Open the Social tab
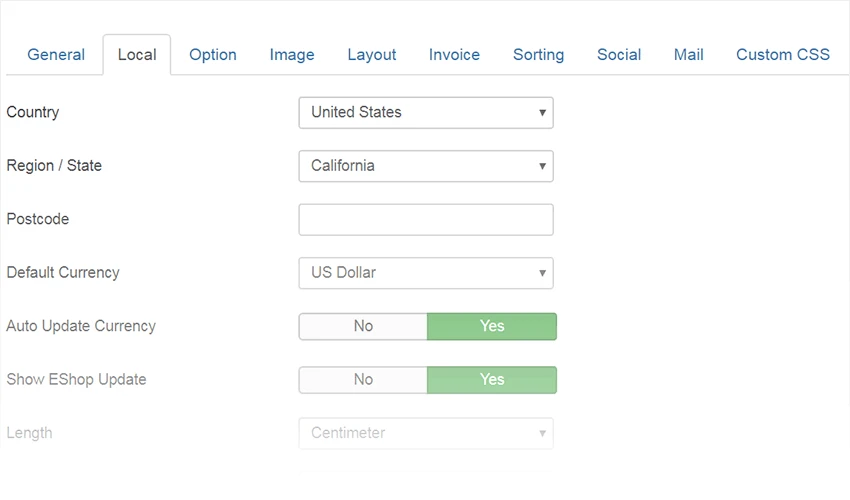Screen dimensions: 850x500 (x=619, y=55)
